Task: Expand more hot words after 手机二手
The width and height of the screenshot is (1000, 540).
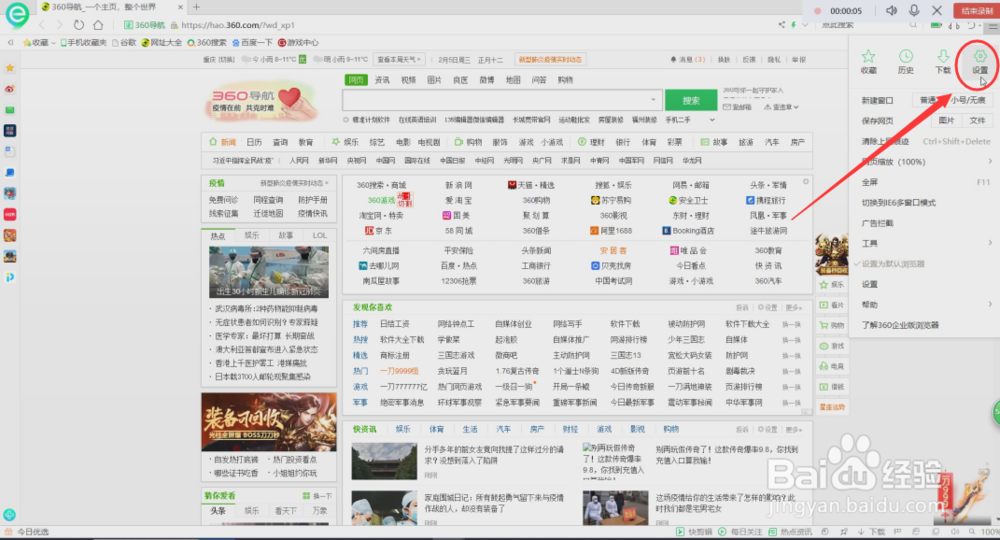Action: pyautogui.click(x=712, y=120)
